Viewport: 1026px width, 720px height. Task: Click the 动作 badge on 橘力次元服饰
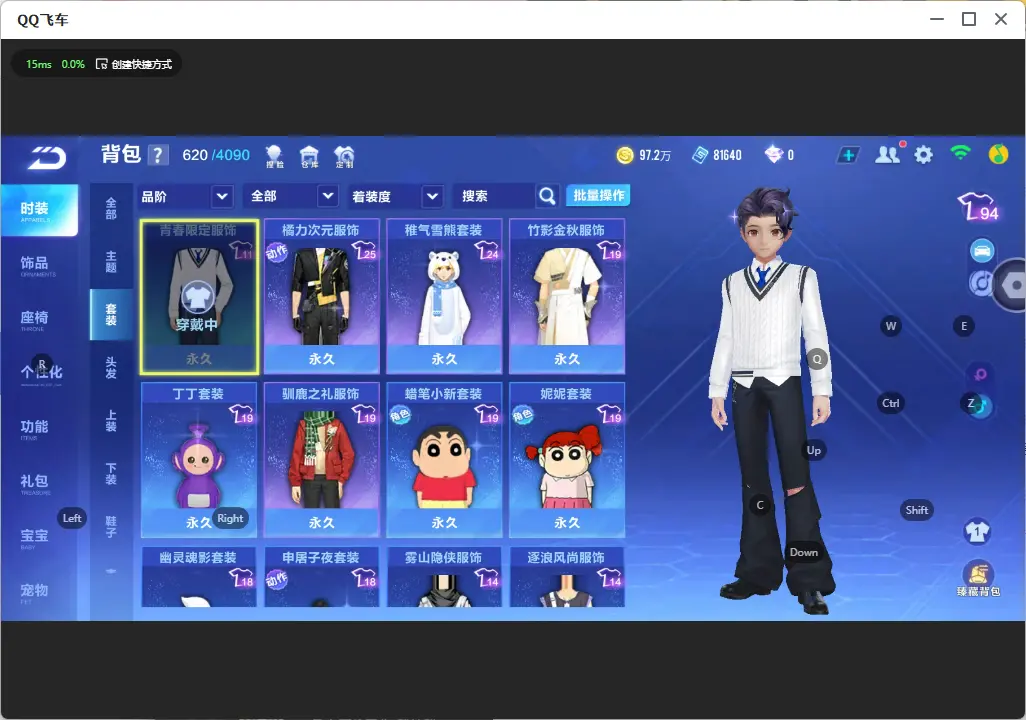276,252
